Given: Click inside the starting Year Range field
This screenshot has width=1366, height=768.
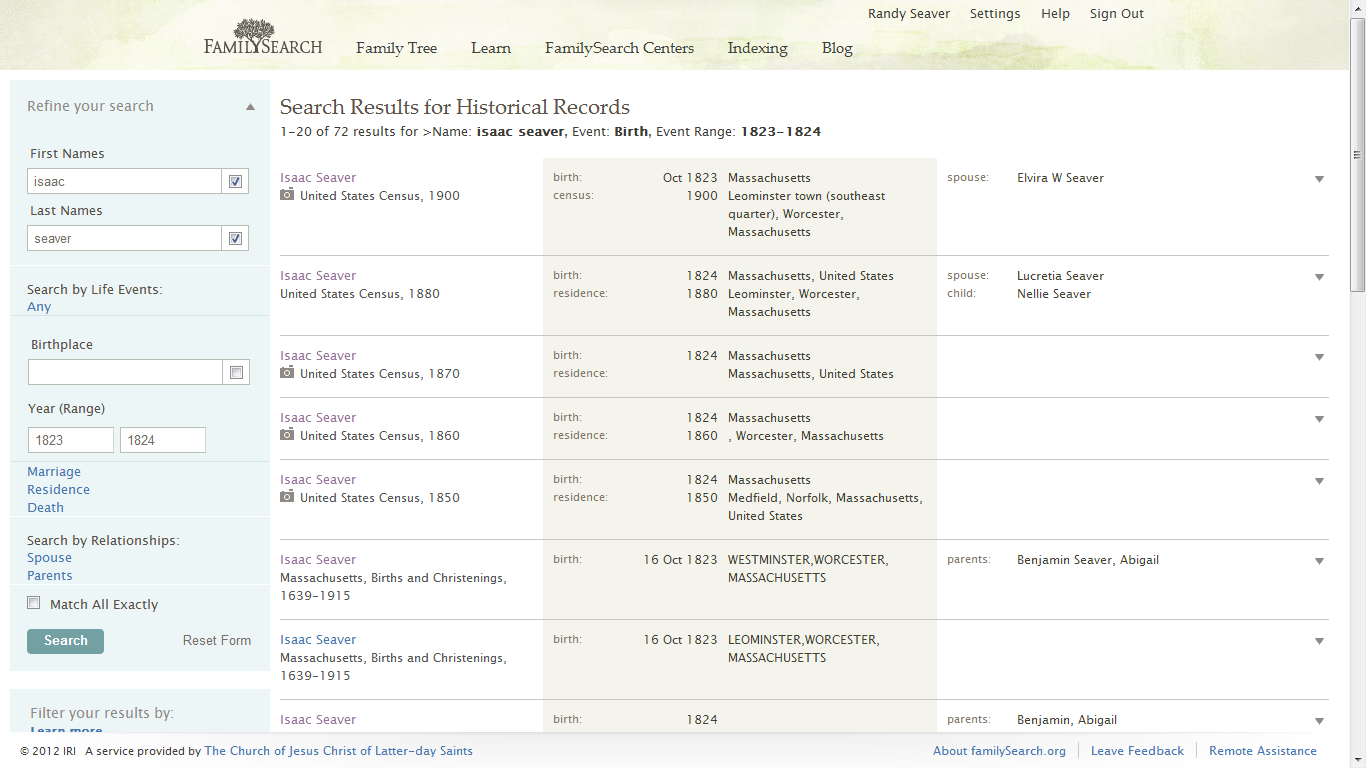Looking at the screenshot, I should pos(70,439).
